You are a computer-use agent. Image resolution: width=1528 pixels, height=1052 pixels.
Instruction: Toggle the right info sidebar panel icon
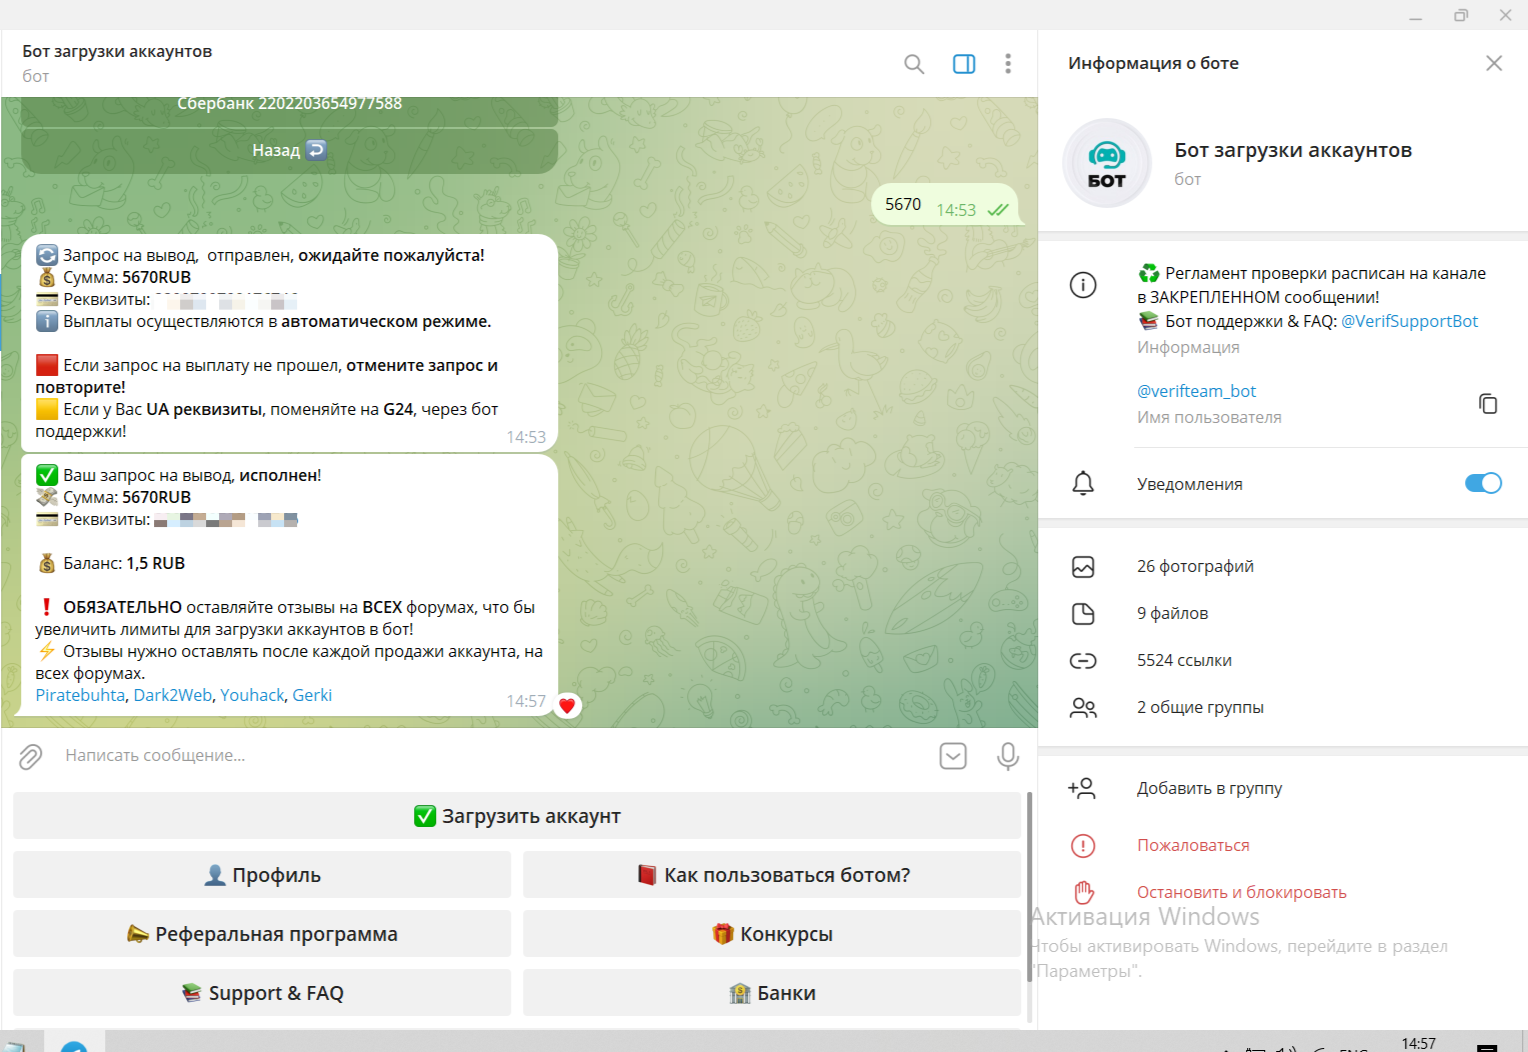coord(964,64)
